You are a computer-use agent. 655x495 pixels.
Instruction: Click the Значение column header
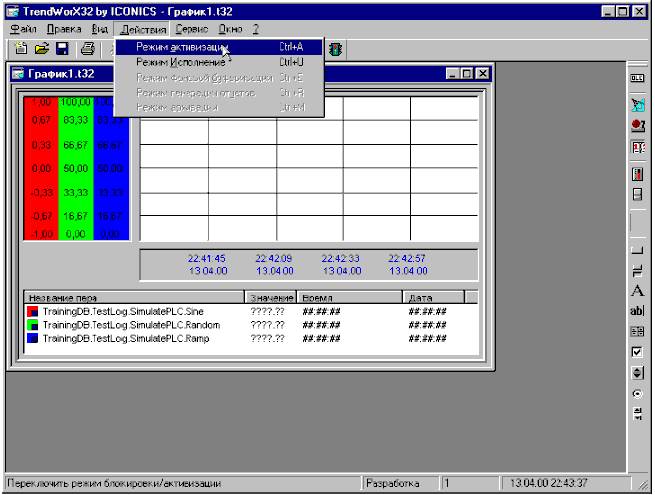point(271,297)
